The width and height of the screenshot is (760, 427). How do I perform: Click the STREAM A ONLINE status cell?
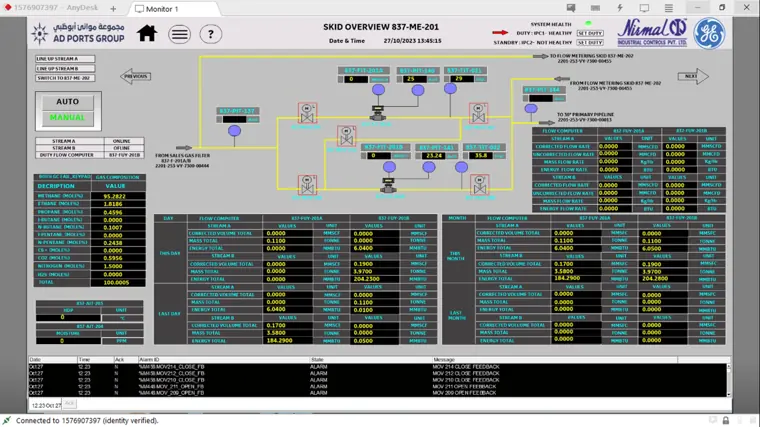click(122, 141)
